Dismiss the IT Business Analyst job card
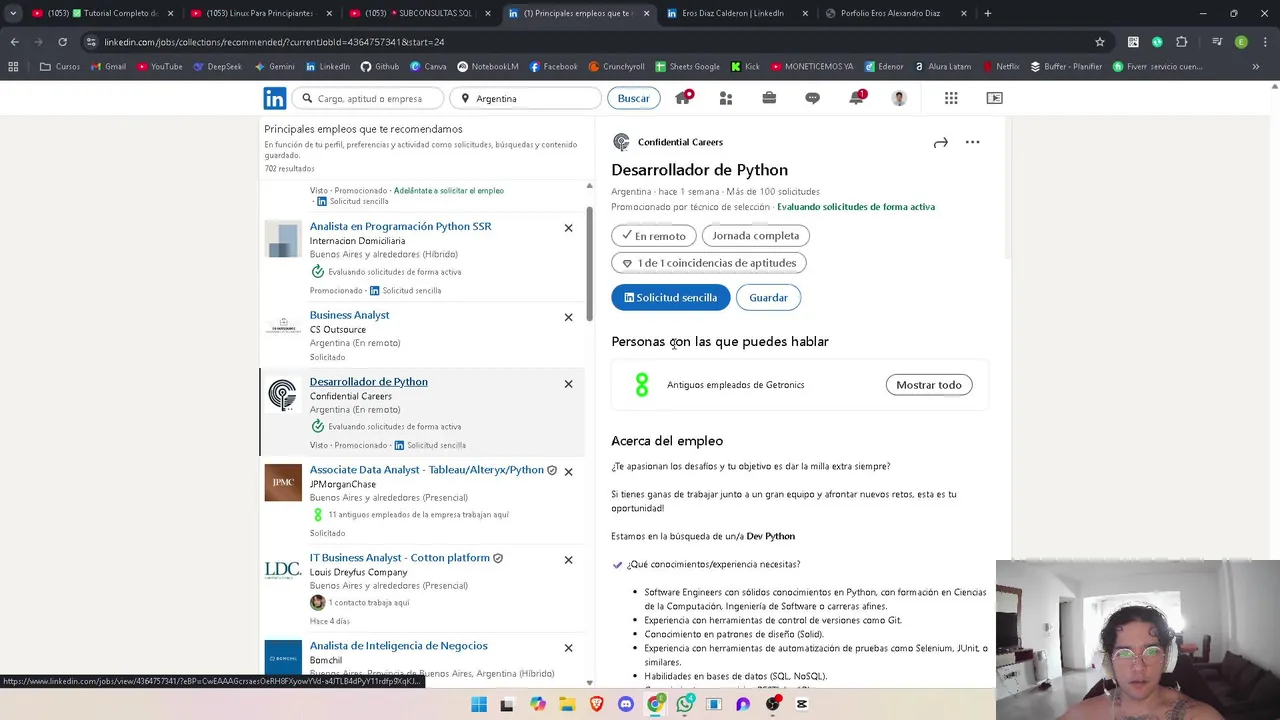 [x=568, y=560]
